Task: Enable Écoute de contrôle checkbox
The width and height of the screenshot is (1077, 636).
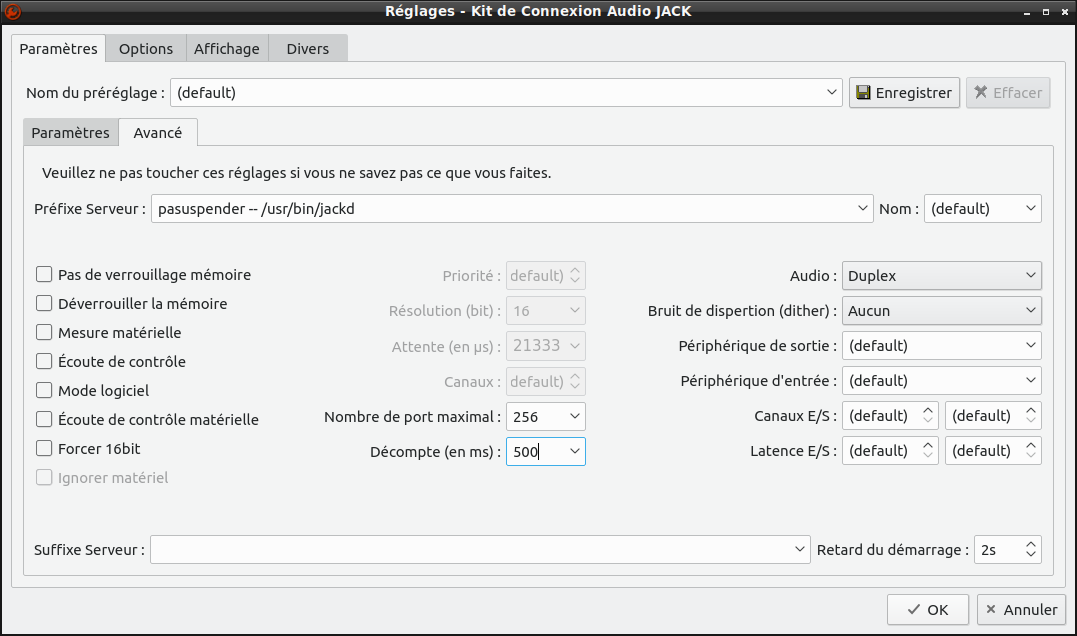Action: coord(44,361)
